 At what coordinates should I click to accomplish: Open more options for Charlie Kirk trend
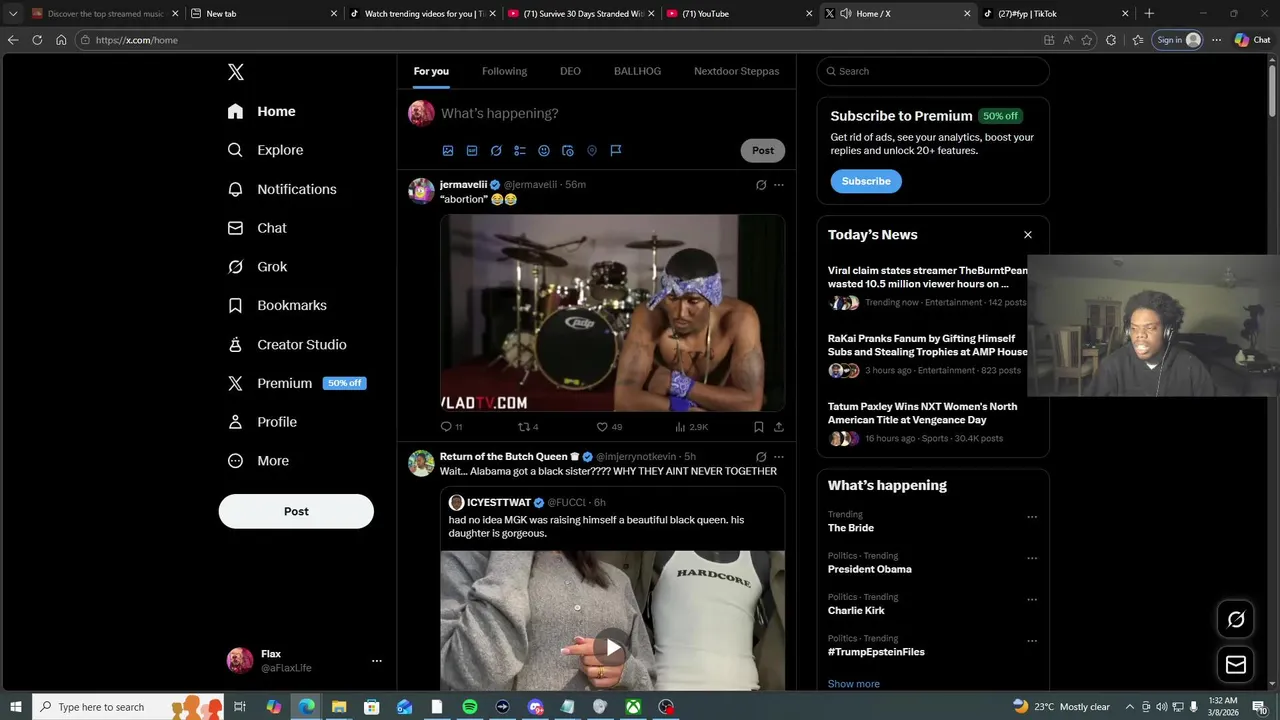(x=1032, y=600)
